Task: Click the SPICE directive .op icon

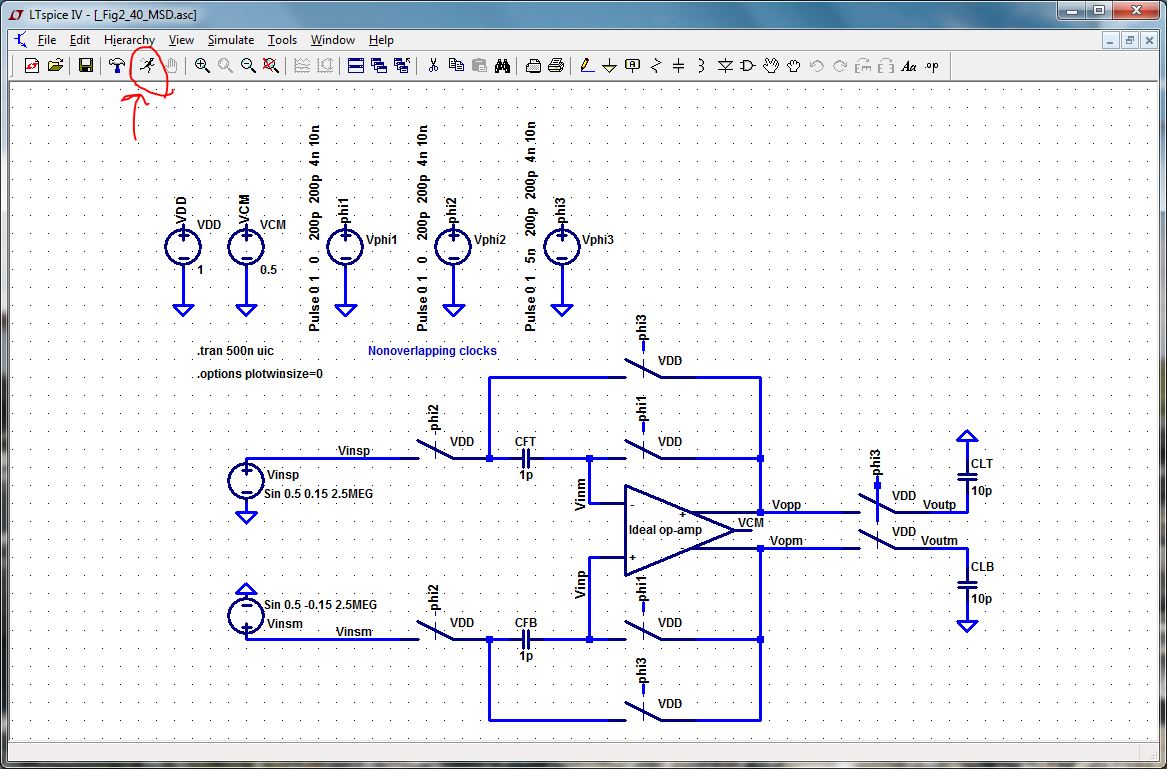Action: (932, 66)
